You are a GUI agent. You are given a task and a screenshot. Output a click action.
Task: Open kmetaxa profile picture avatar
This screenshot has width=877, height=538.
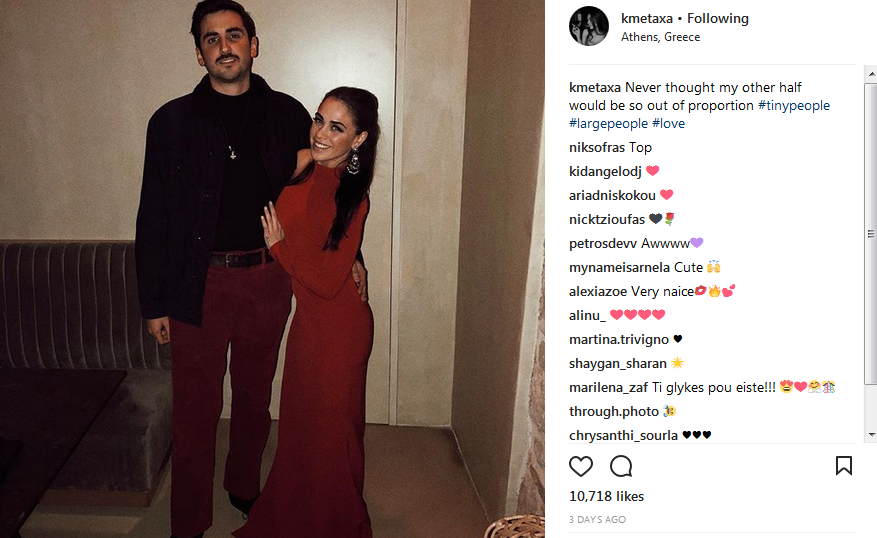tap(588, 26)
